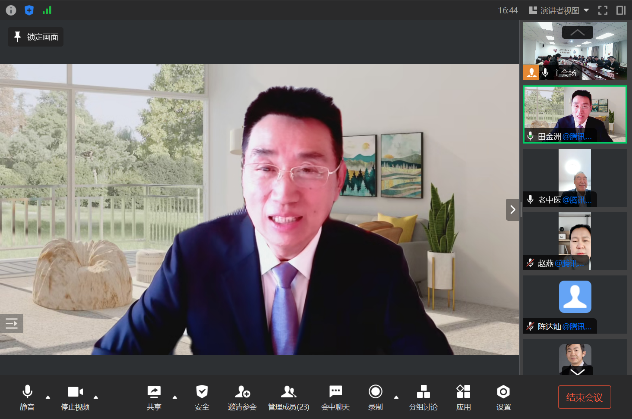632x419 pixels.
Task: Click the Pin Screen button
Action: click(36, 37)
